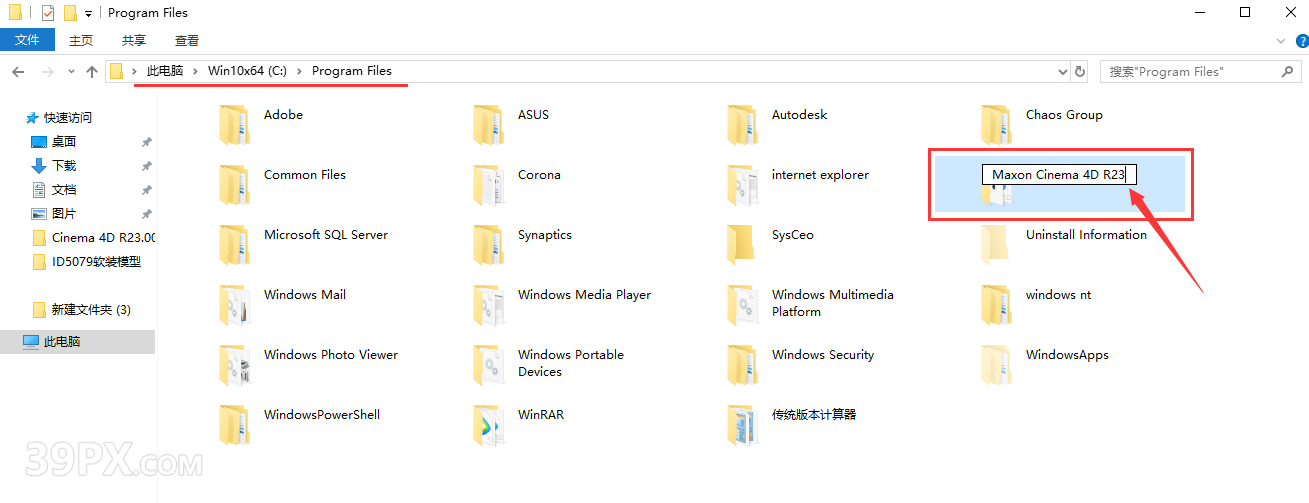Click the new folder icon in title bar
The image size is (1309, 503).
click(70, 13)
